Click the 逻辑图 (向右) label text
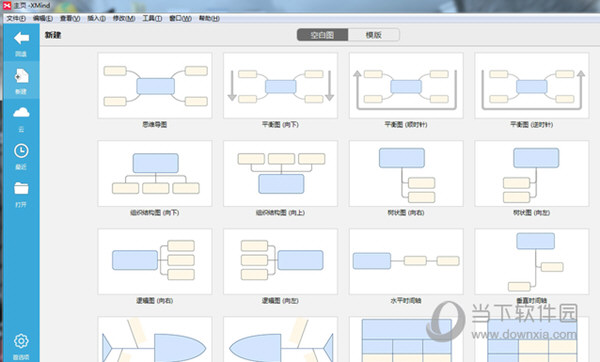 [x=155, y=301]
